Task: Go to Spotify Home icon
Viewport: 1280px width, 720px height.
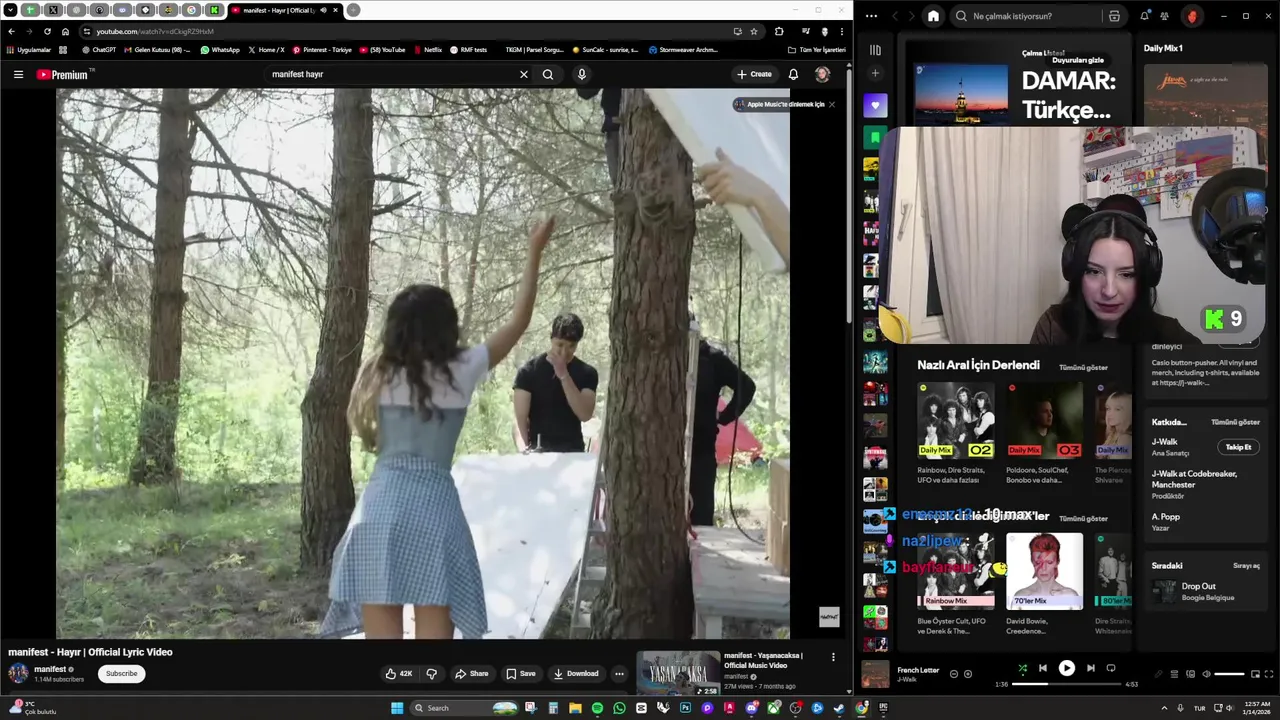Action: (x=933, y=16)
